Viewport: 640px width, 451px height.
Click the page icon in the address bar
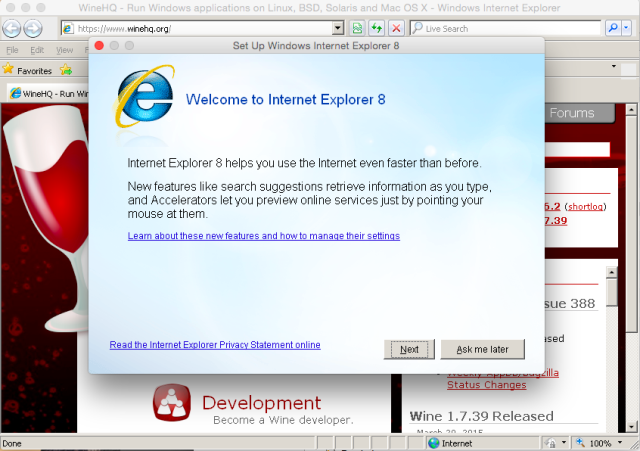coord(68,29)
